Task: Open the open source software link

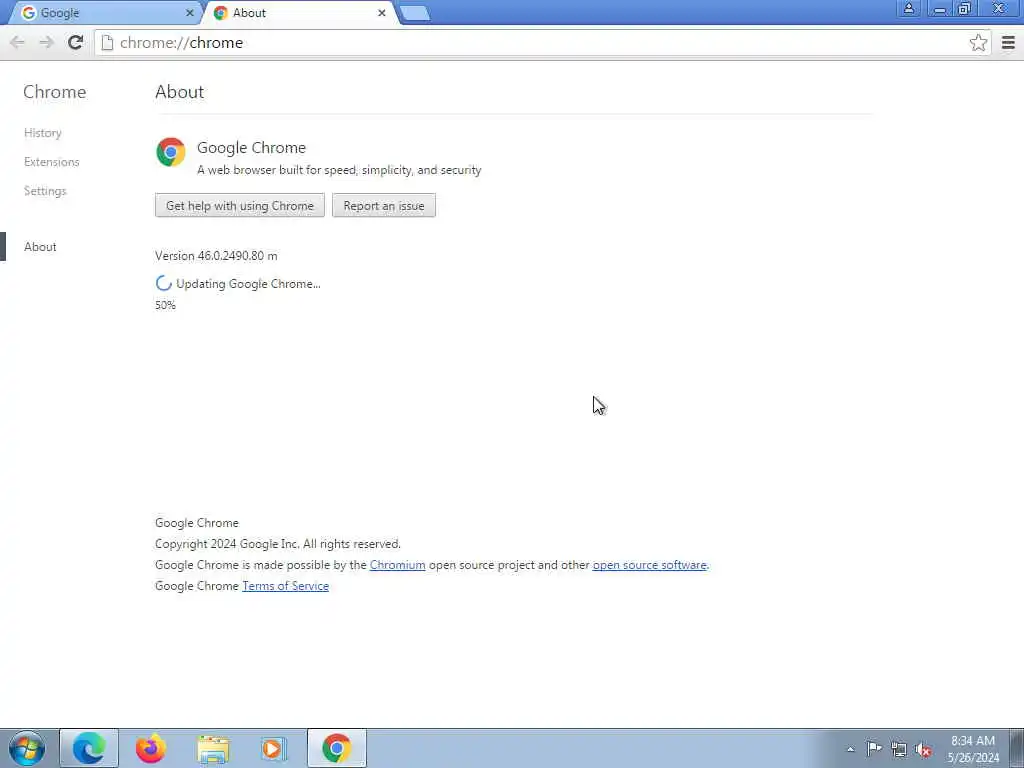Action: (650, 565)
